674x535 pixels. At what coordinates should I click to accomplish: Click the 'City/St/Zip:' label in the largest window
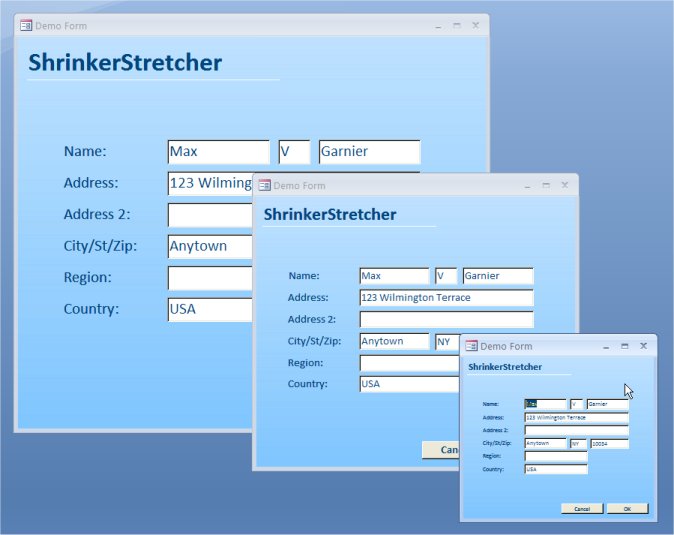click(x=100, y=246)
